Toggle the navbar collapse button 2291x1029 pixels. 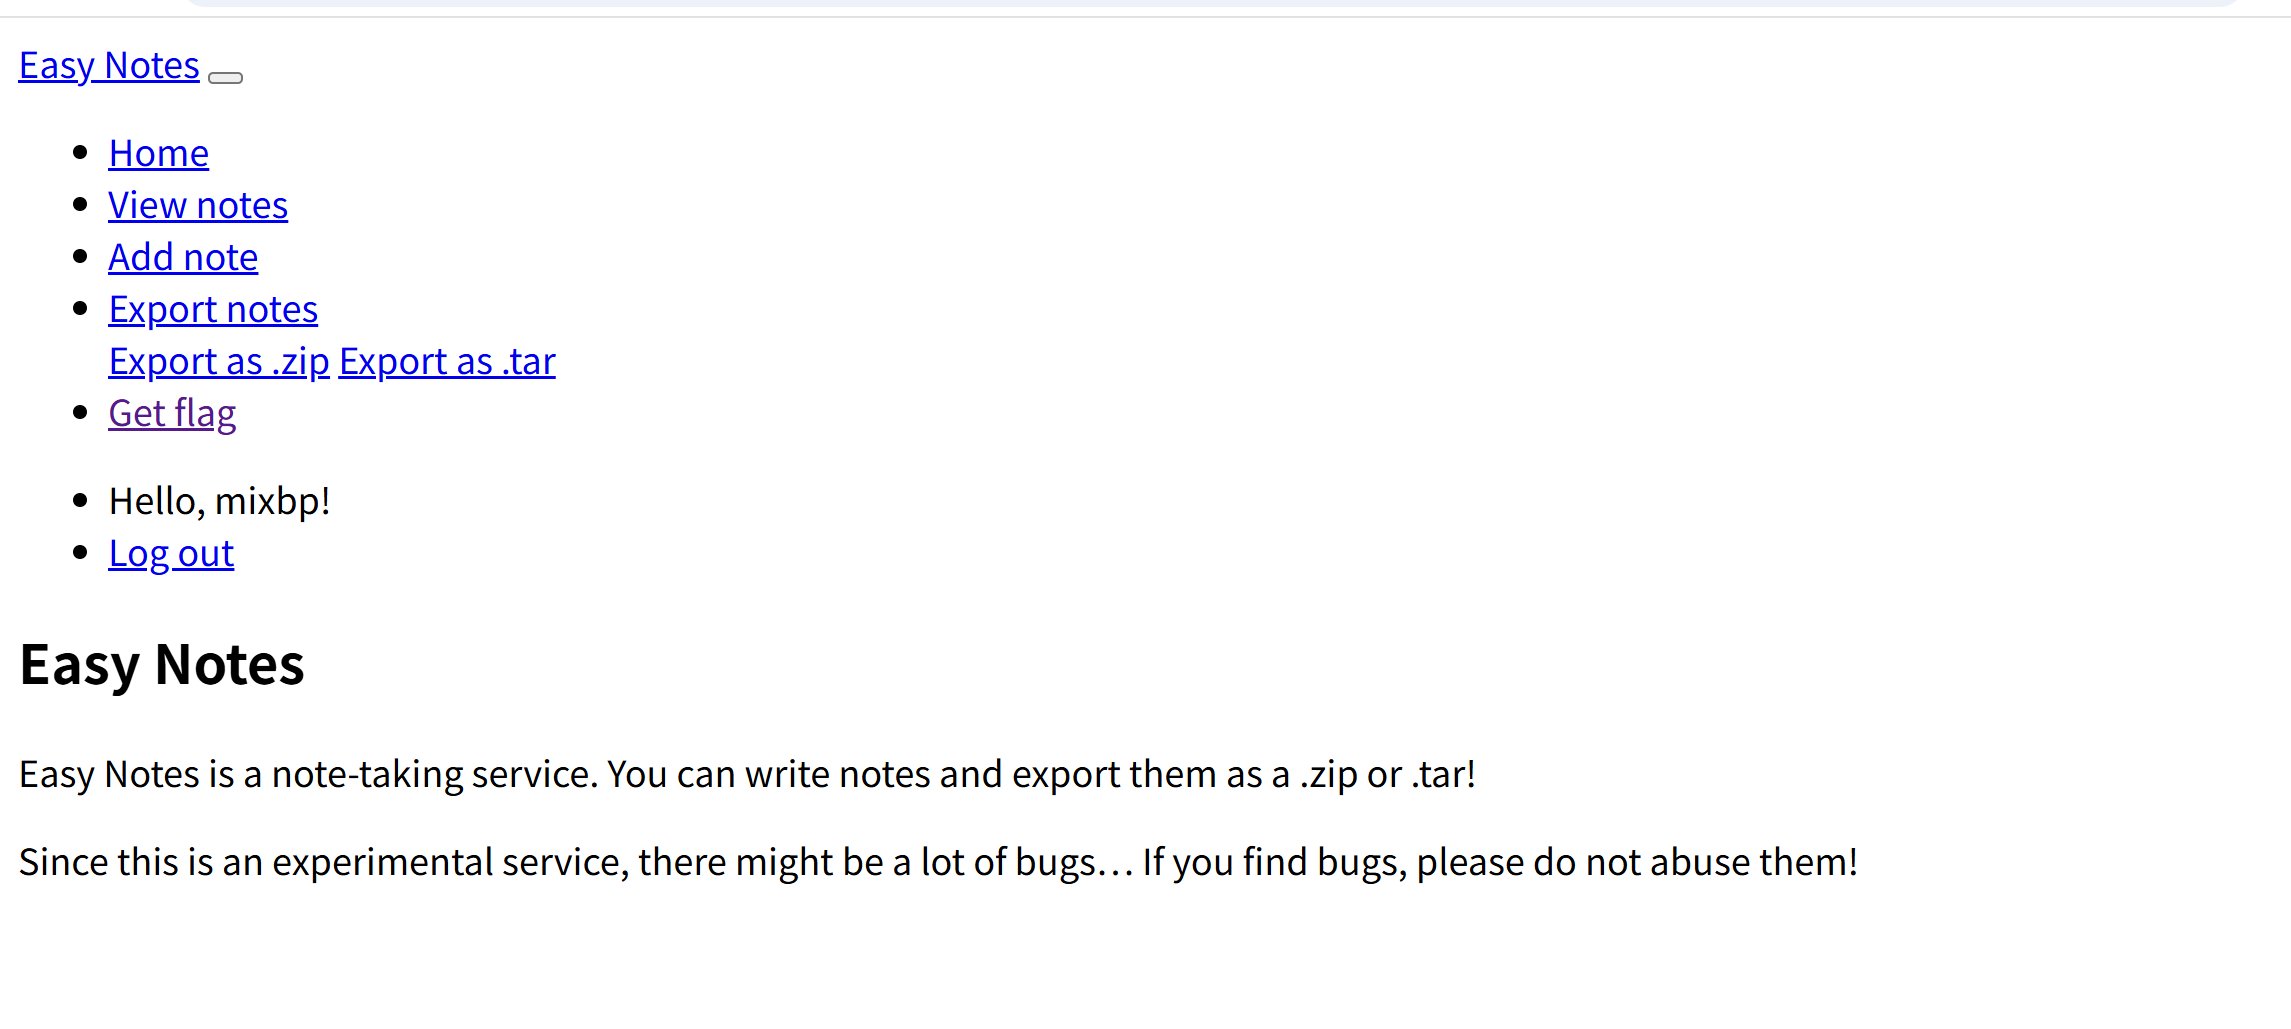point(225,78)
